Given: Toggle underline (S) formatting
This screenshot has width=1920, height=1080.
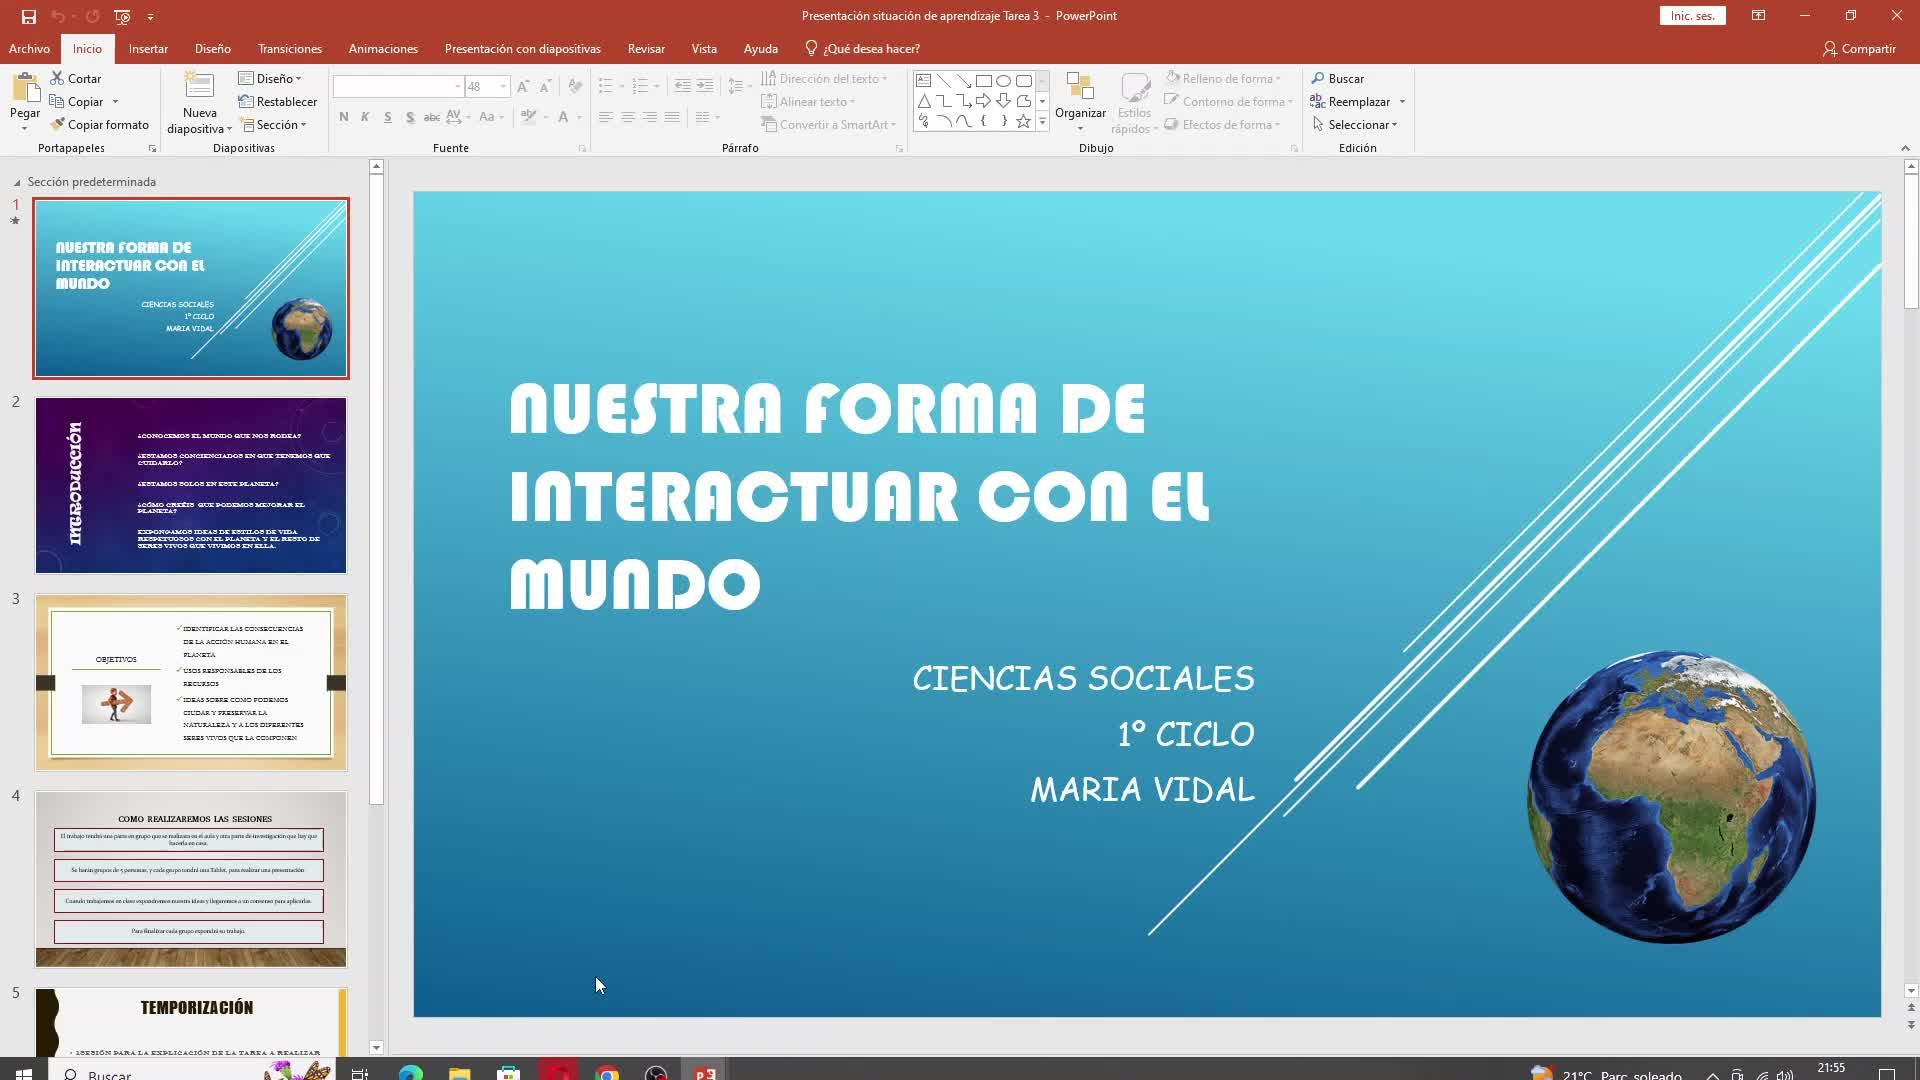Looking at the screenshot, I should (388, 117).
